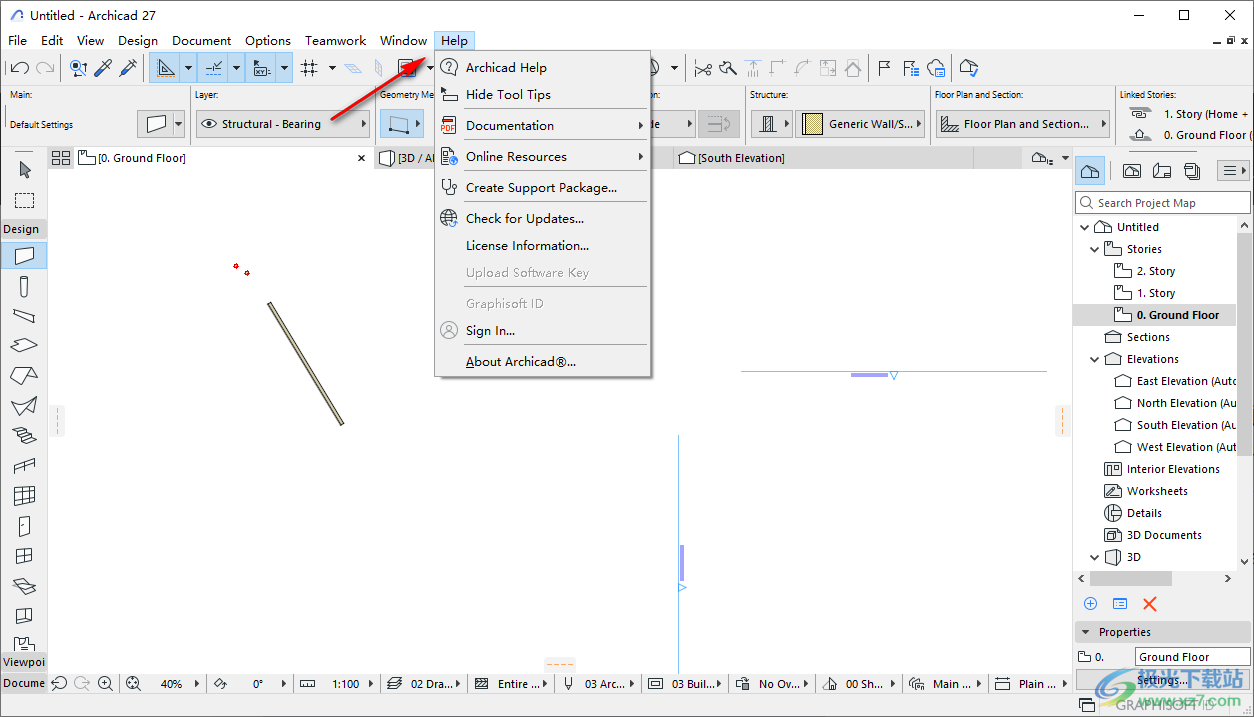Select the Pick Up Parameters eyedropper

[x=103, y=68]
